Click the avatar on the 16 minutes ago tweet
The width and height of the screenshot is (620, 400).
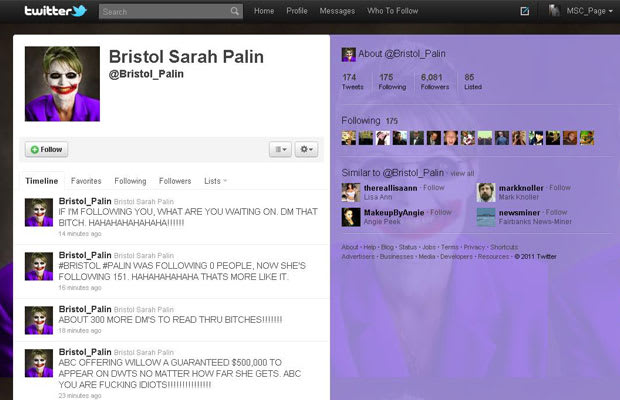39,266
